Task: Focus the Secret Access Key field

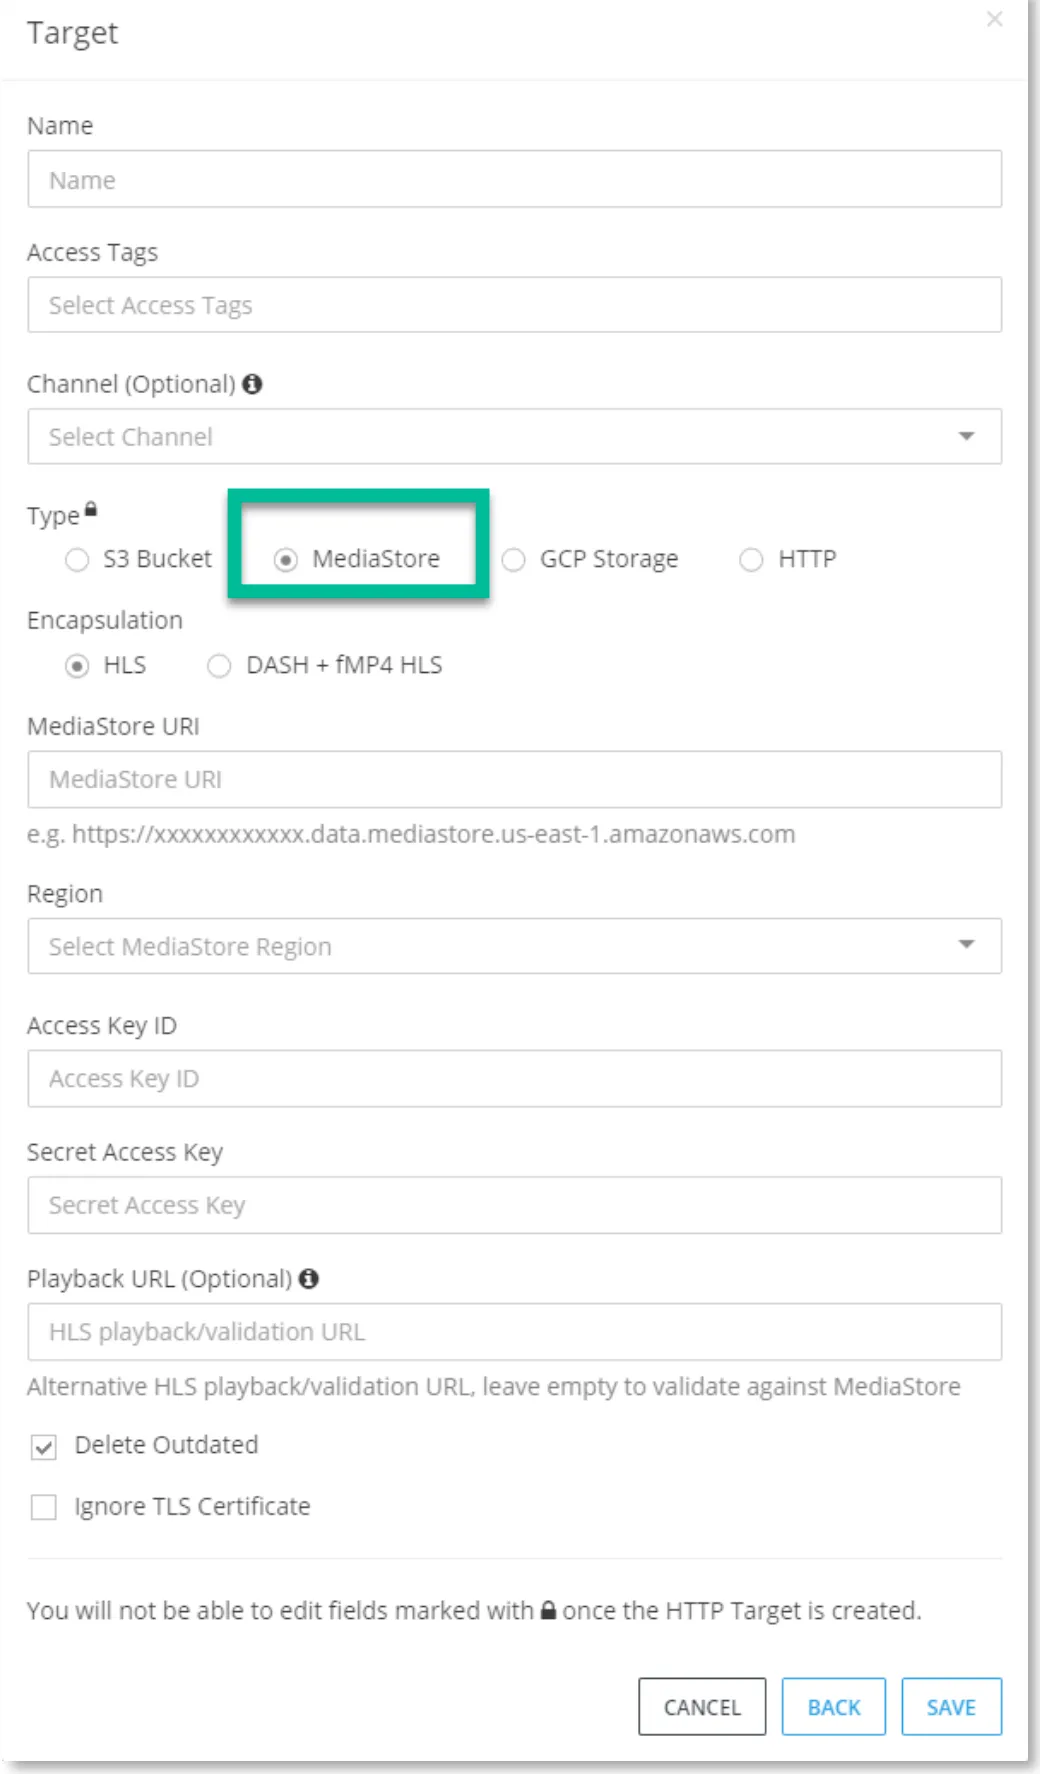Action: click(x=515, y=1205)
